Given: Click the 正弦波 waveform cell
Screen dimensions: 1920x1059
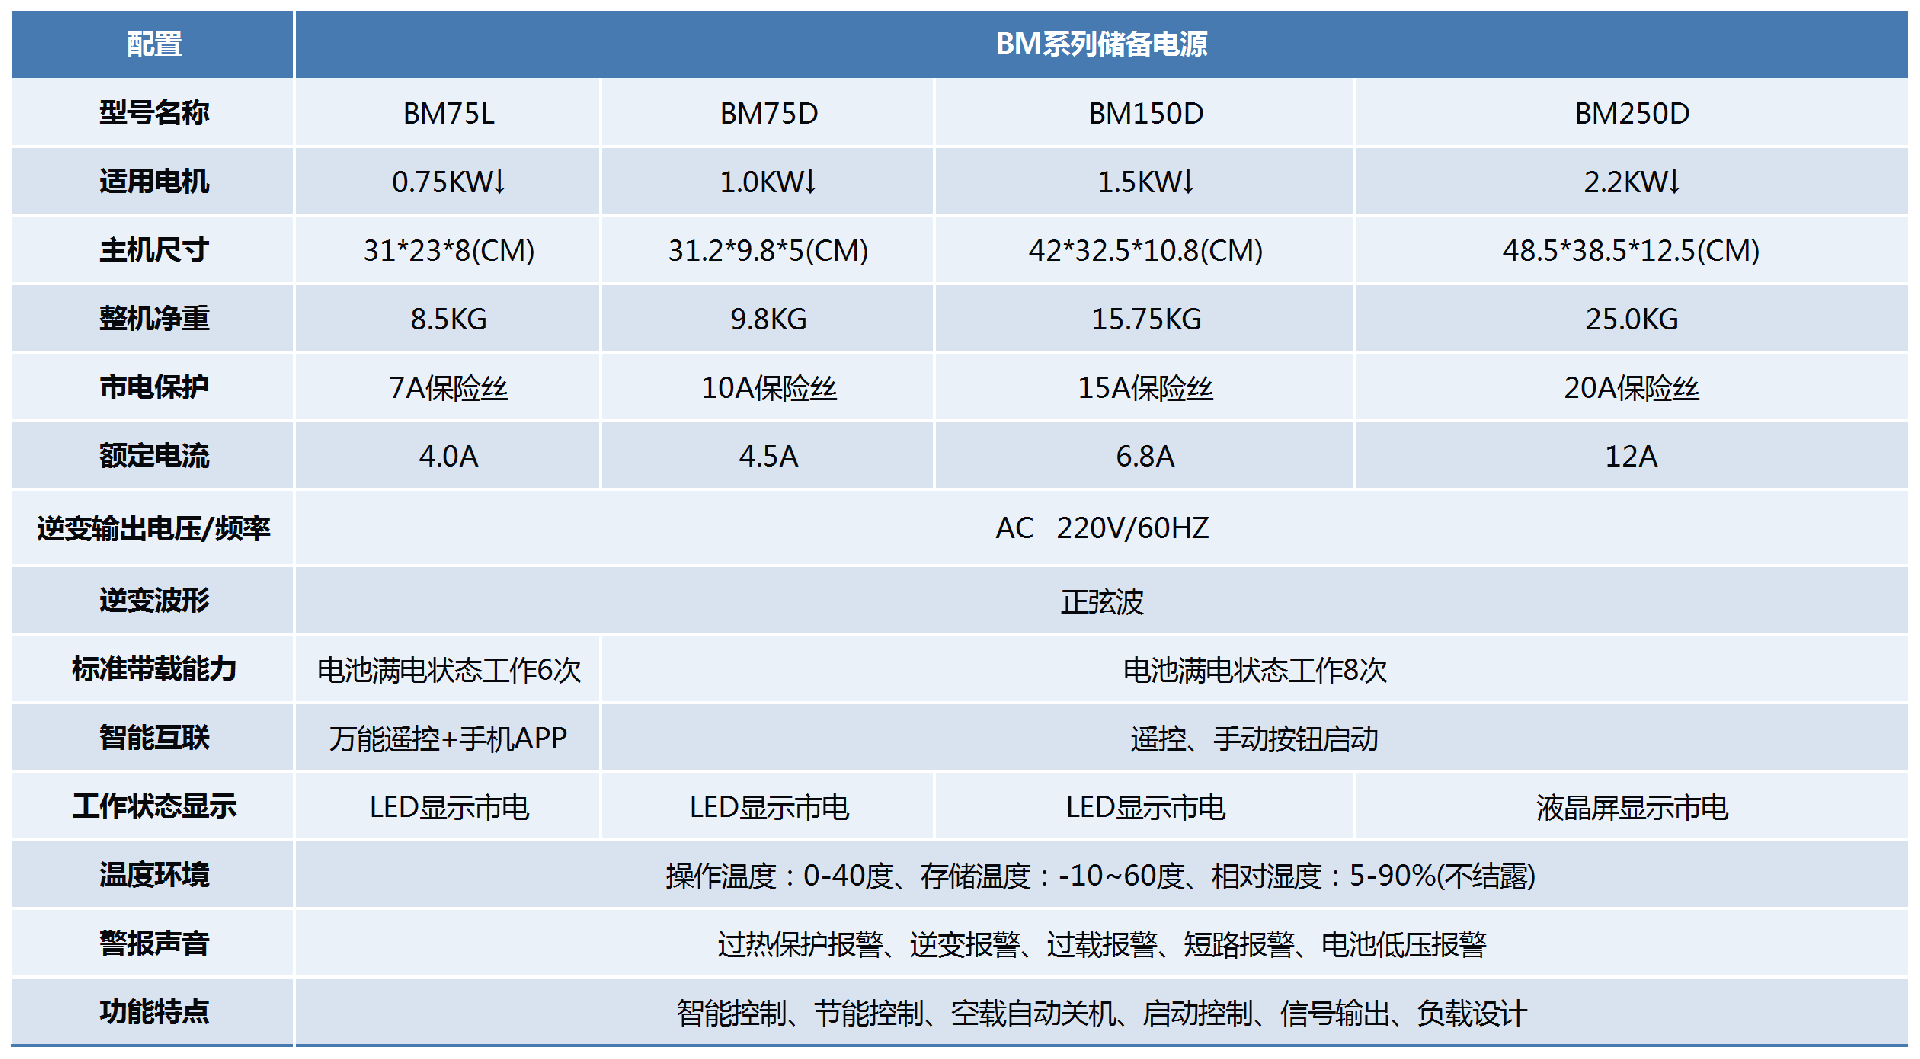Looking at the screenshot, I should tap(1101, 601).
